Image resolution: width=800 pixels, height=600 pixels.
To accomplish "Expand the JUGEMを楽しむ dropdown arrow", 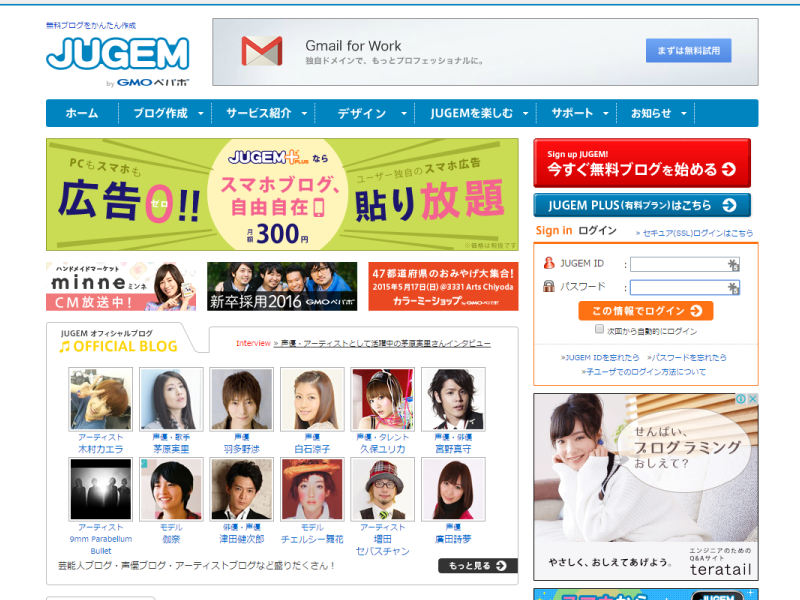I will (x=526, y=113).
